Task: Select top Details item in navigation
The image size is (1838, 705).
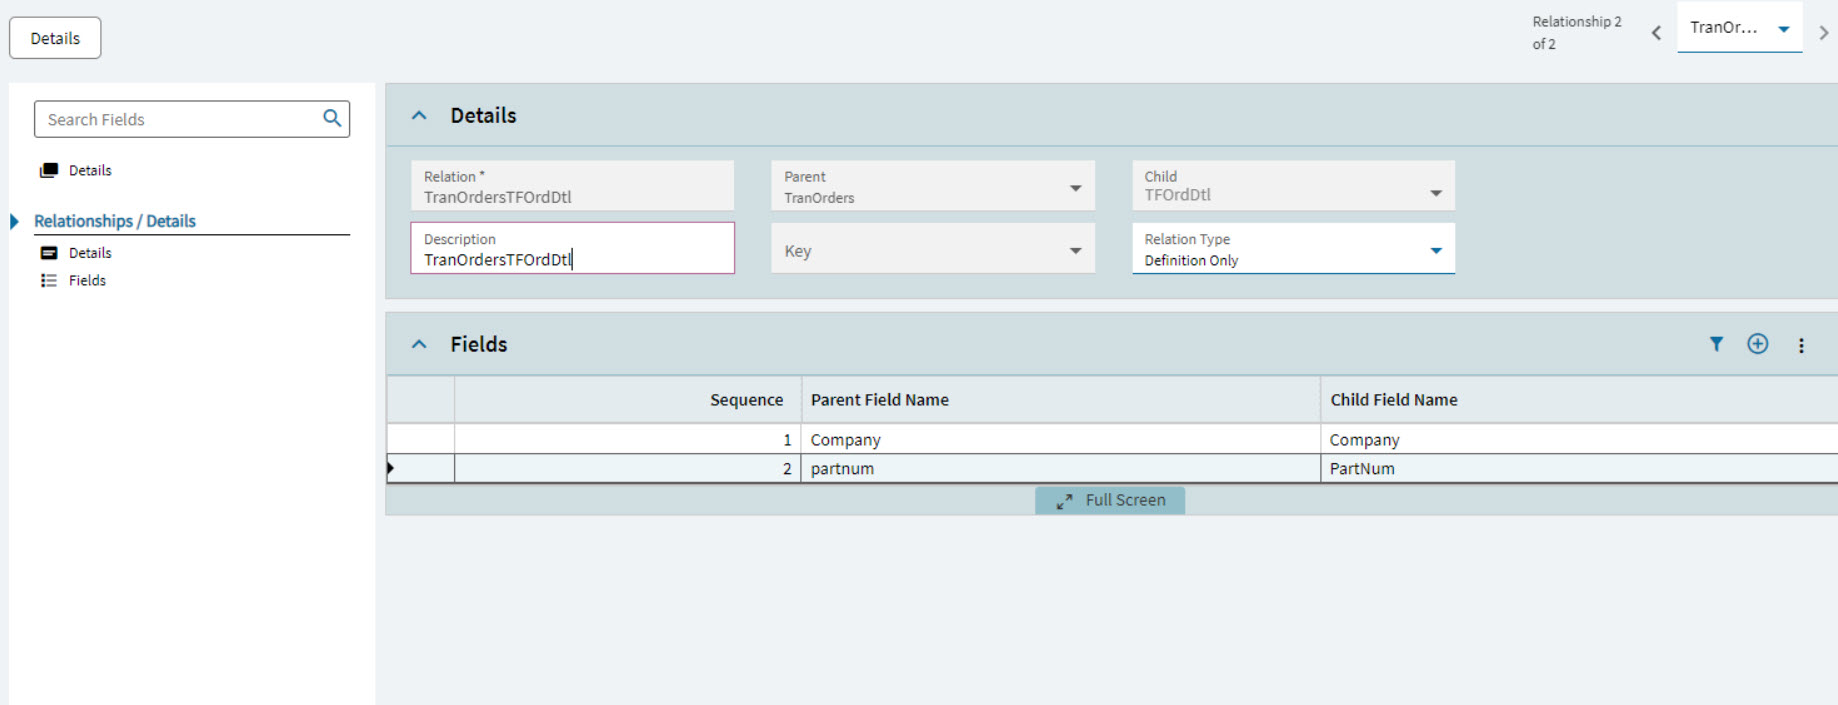Action: pyautogui.click(x=90, y=170)
